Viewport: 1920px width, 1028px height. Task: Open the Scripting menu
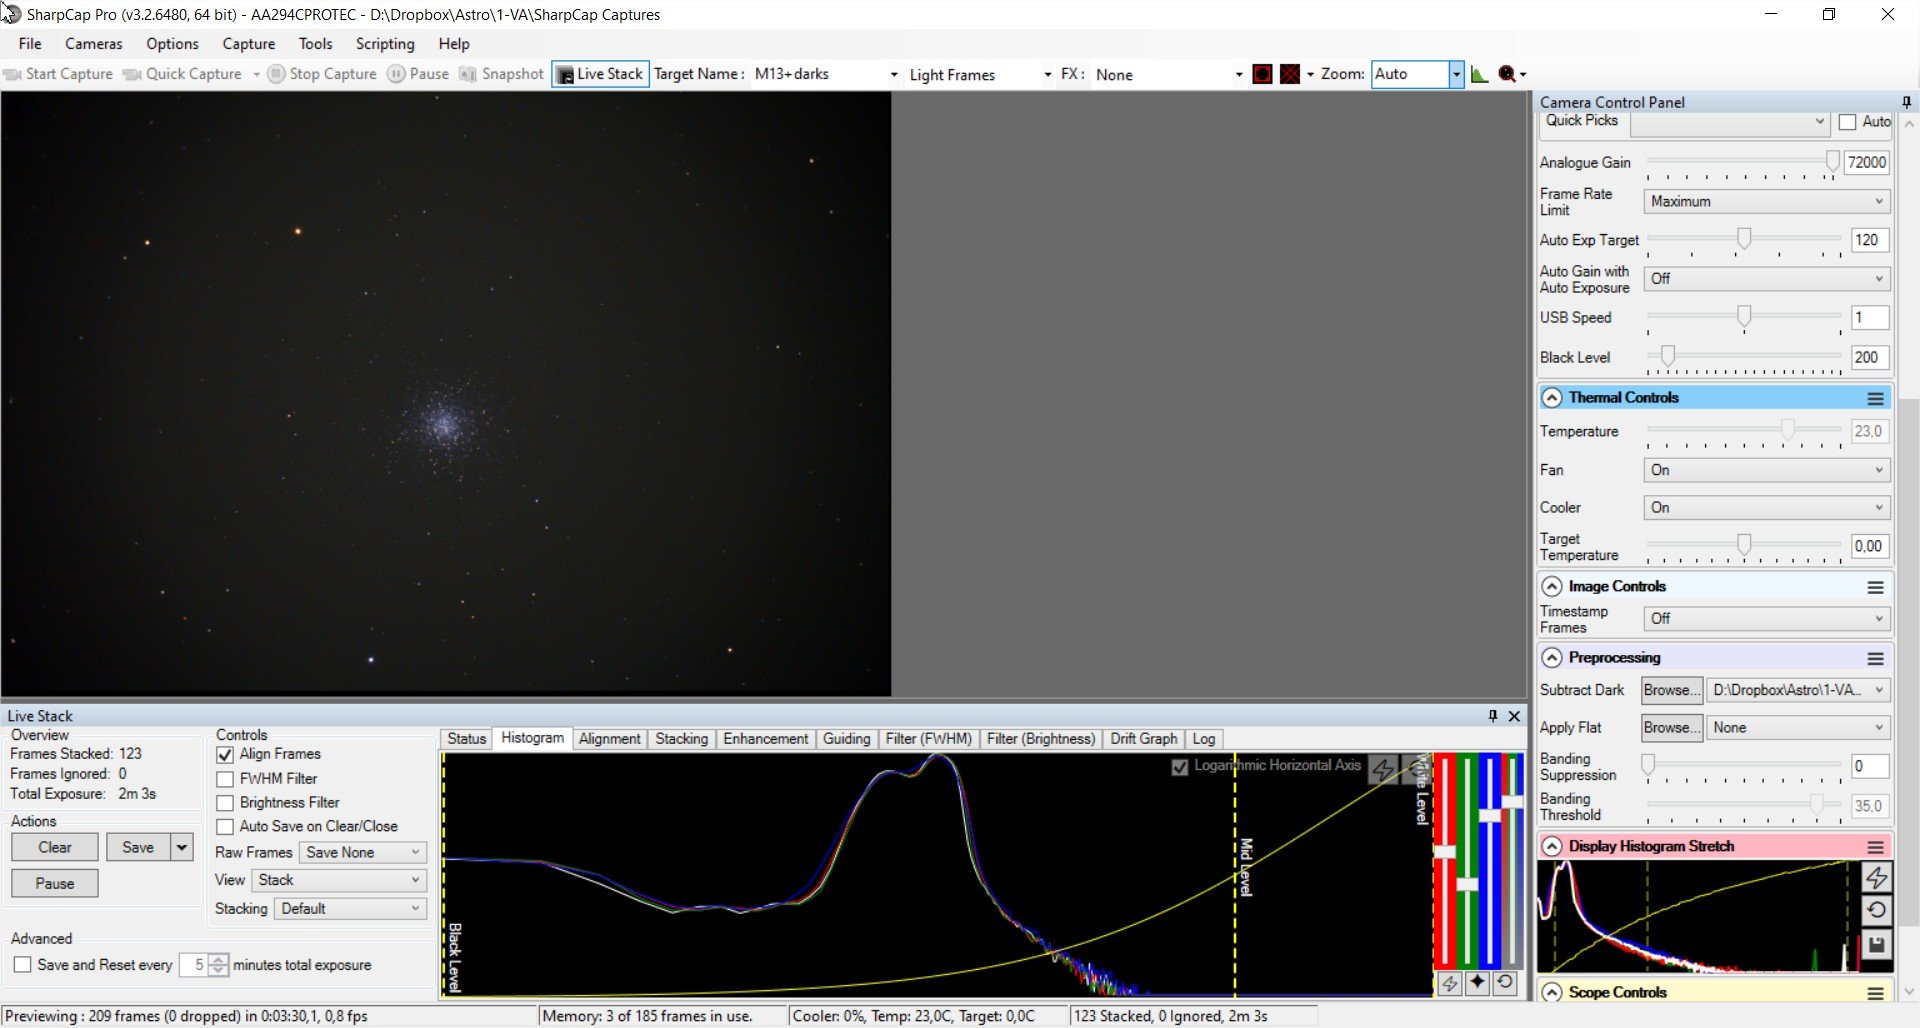385,44
